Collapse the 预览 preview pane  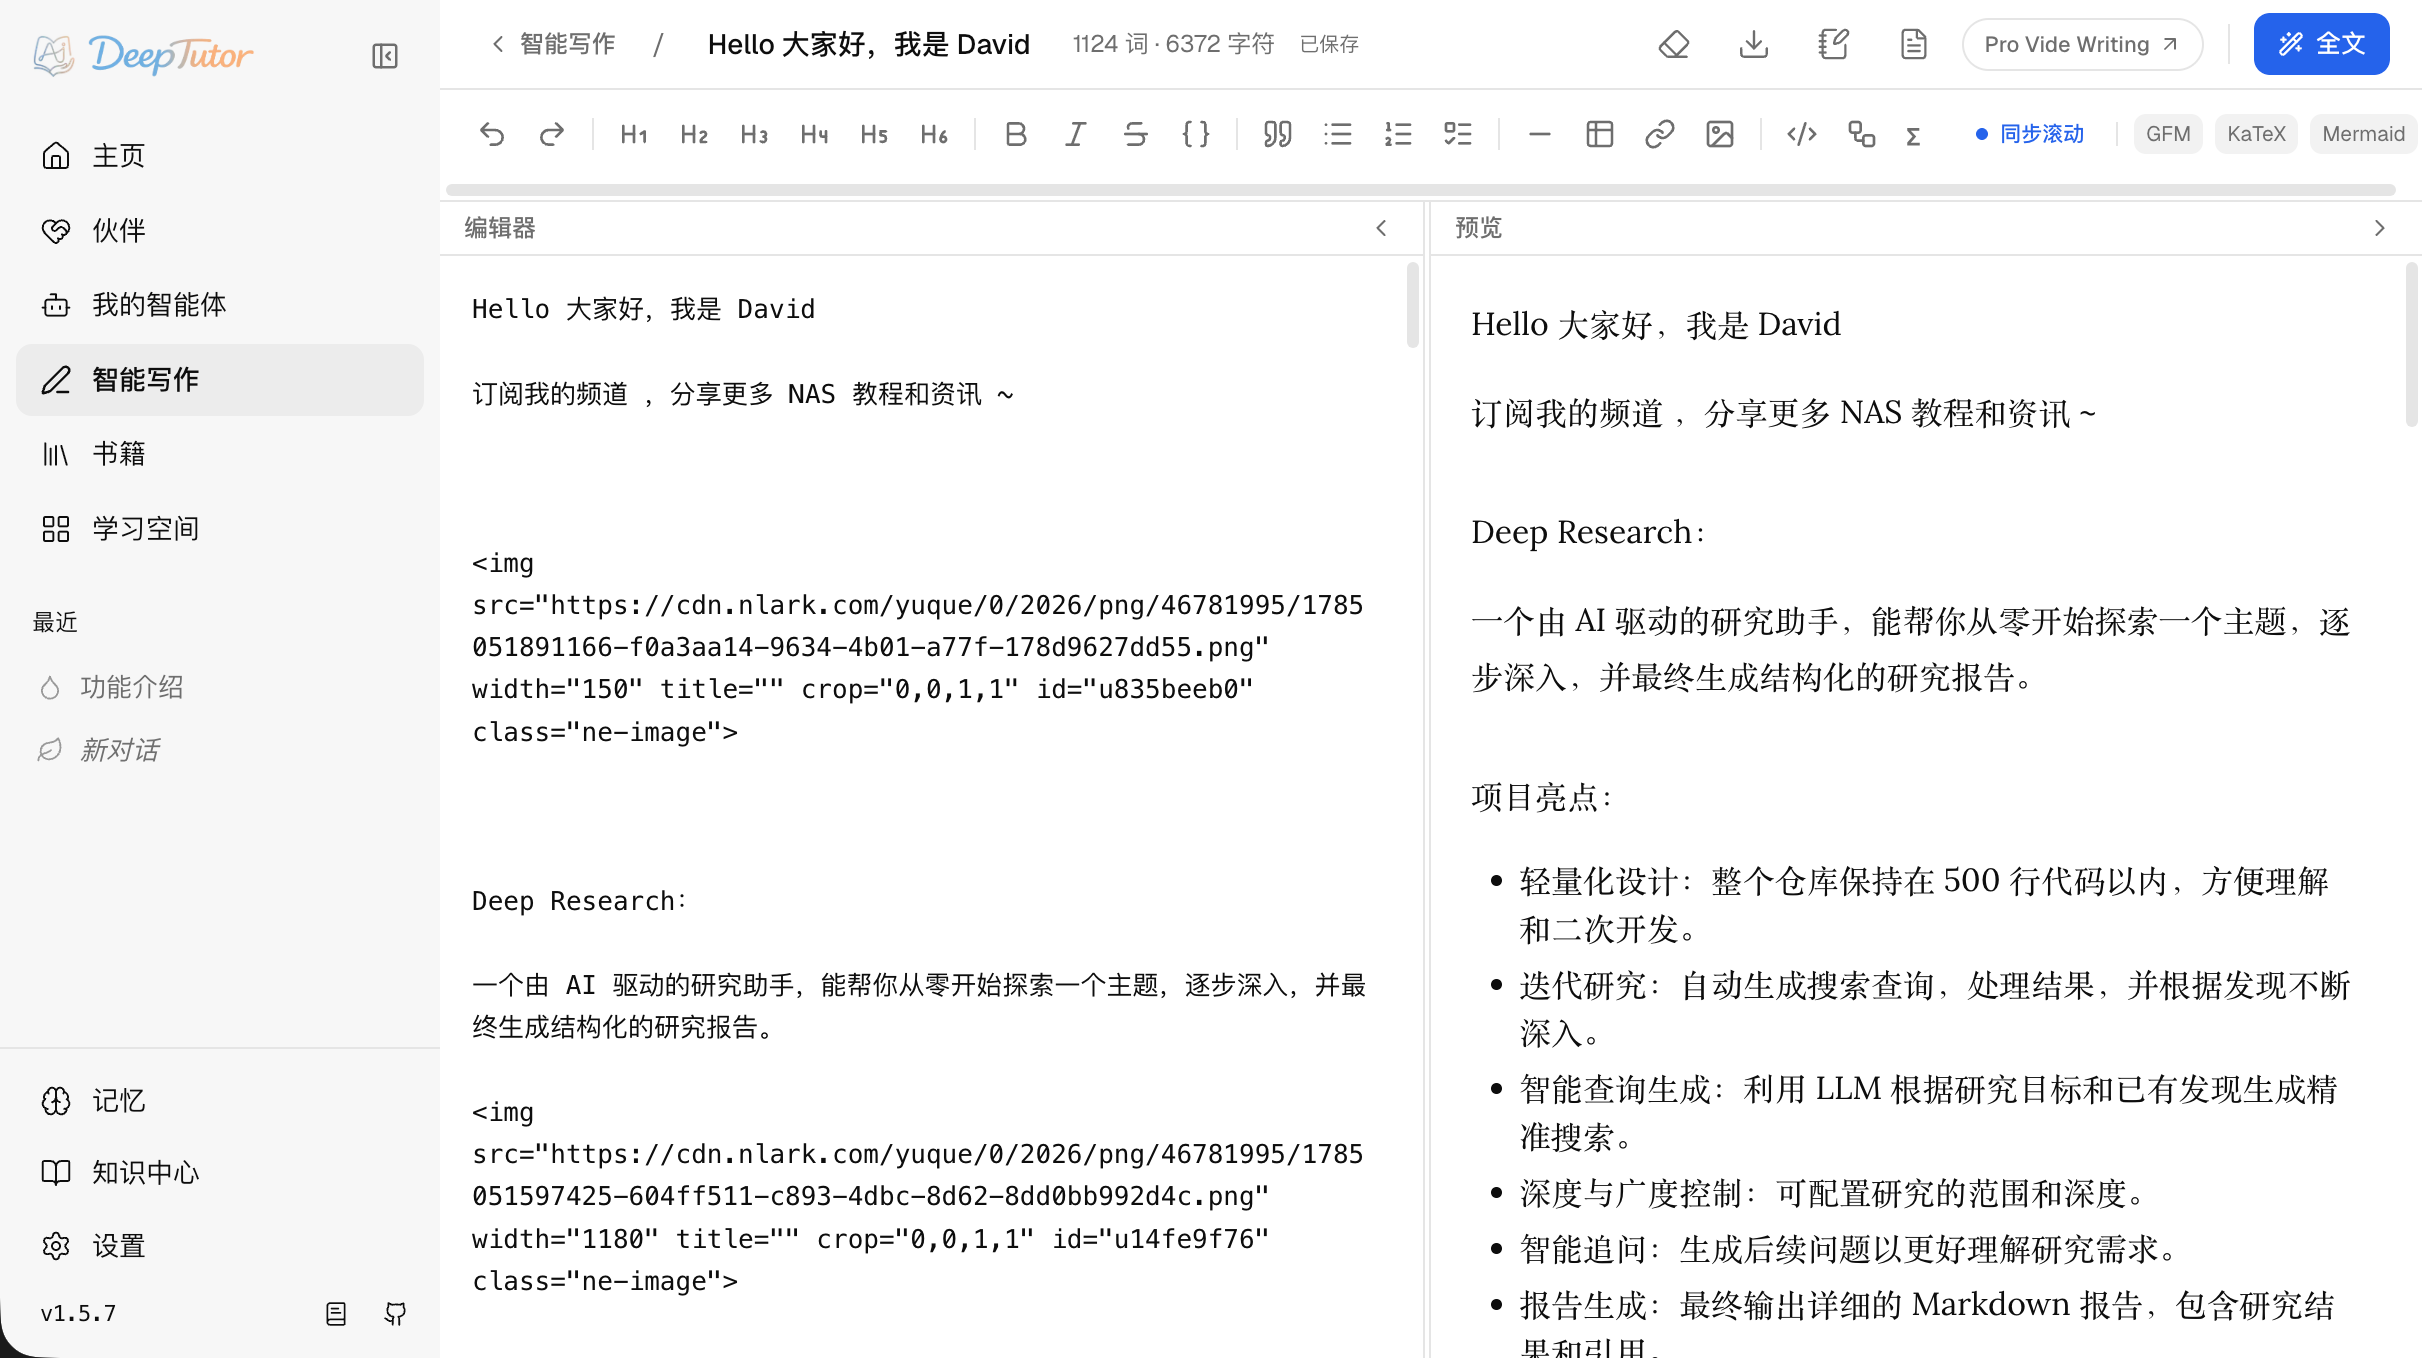pos(2380,228)
